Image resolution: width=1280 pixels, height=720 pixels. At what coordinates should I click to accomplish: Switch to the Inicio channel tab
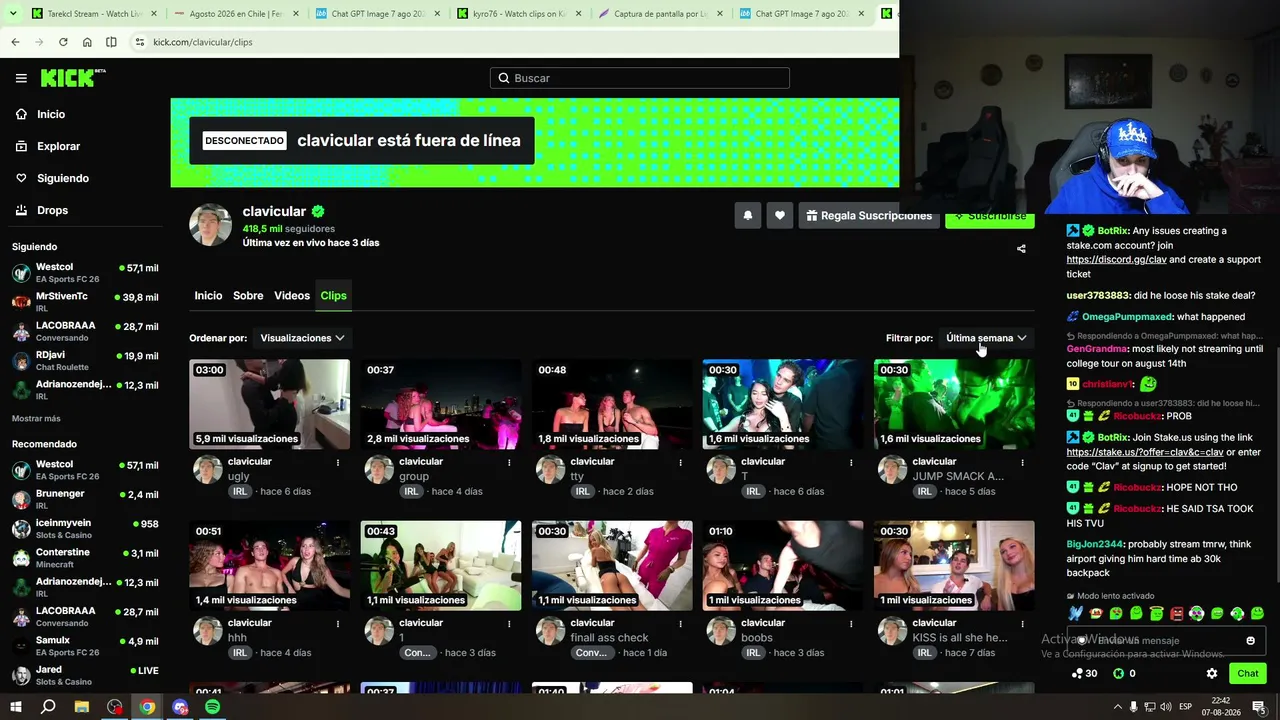coord(208,296)
